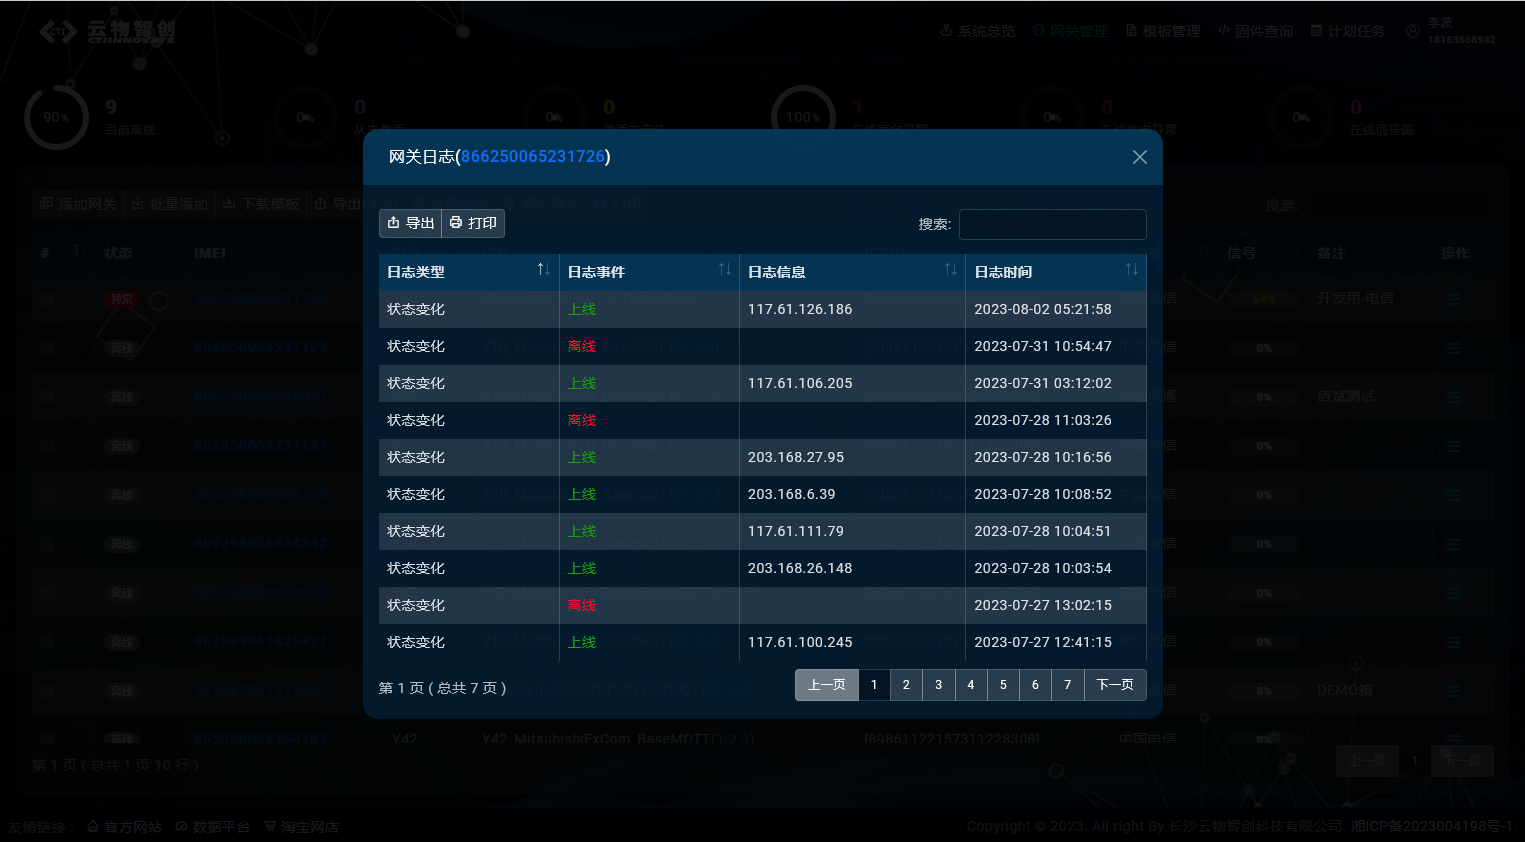Select page 1 in the log pagination

coord(874,685)
